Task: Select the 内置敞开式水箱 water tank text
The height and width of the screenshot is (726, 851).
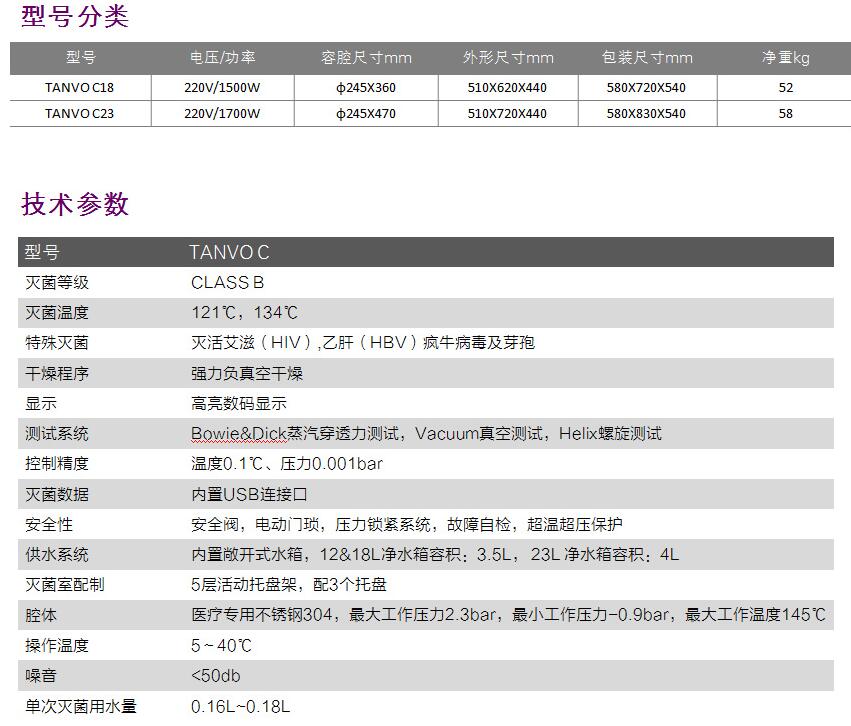Action: click(435, 555)
